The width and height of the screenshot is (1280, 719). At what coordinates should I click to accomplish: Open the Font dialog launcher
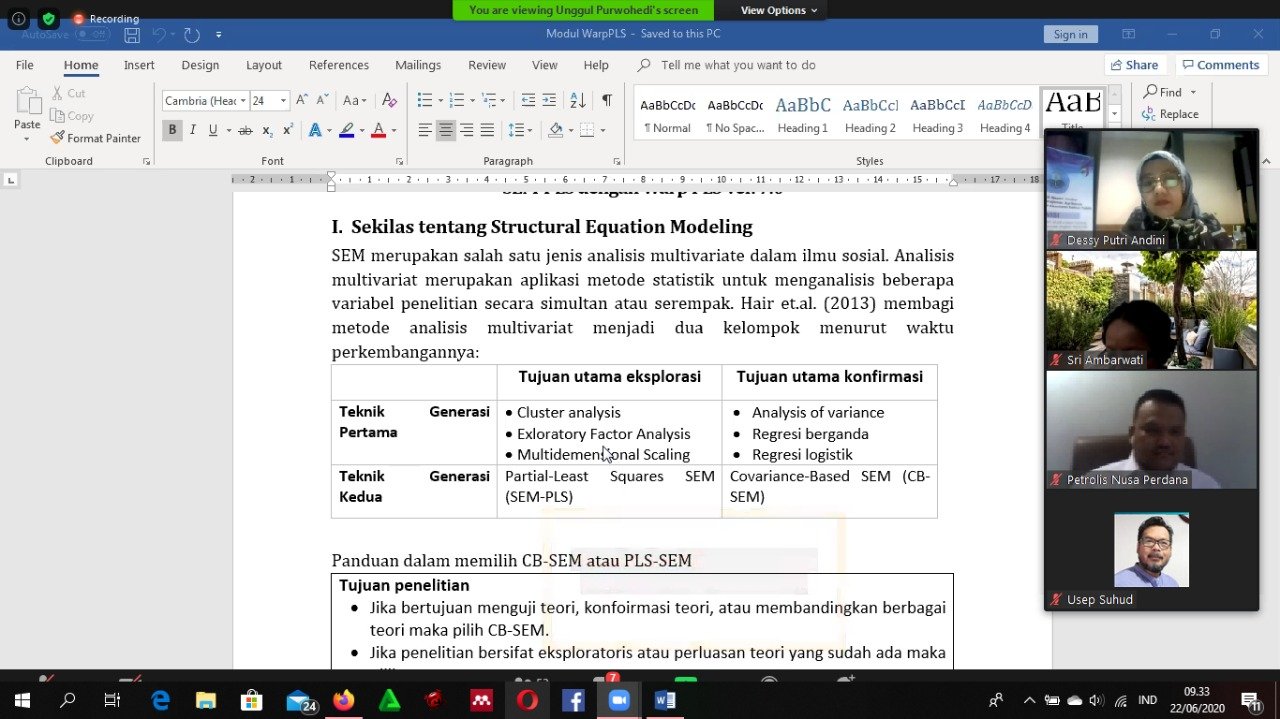click(x=399, y=161)
